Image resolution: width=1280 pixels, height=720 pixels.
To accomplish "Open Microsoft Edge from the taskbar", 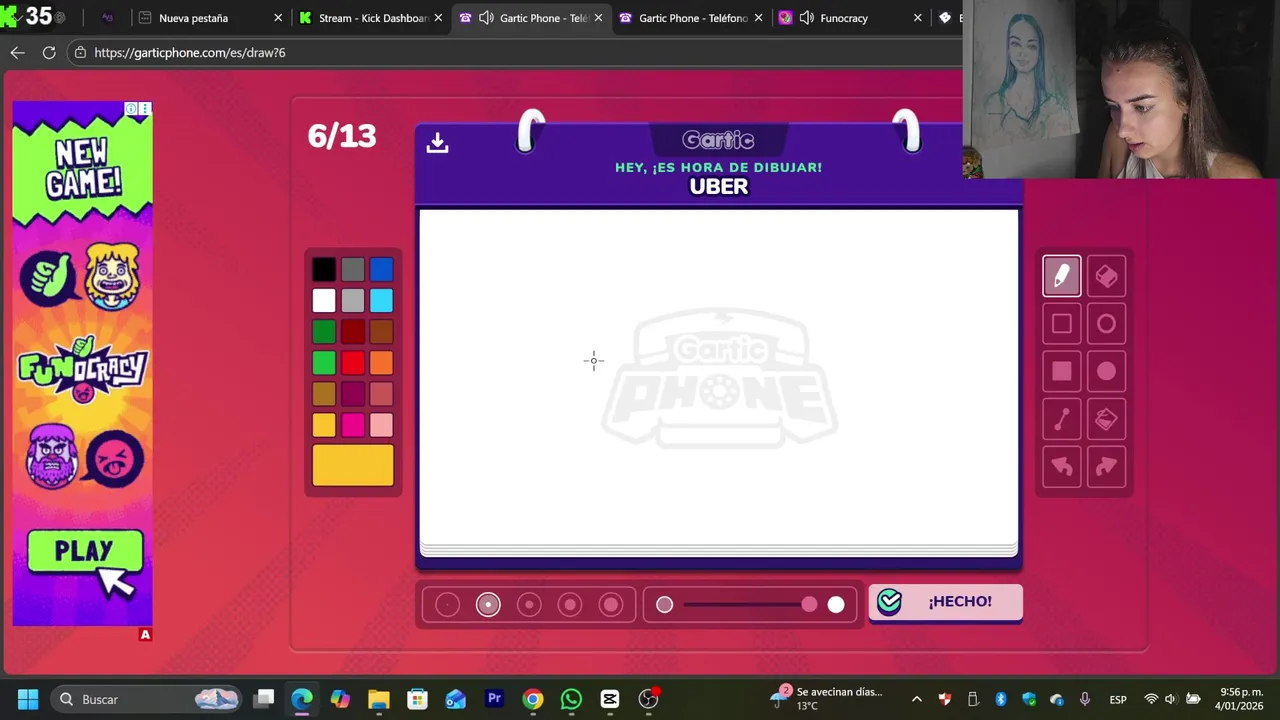I will click(x=302, y=699).
